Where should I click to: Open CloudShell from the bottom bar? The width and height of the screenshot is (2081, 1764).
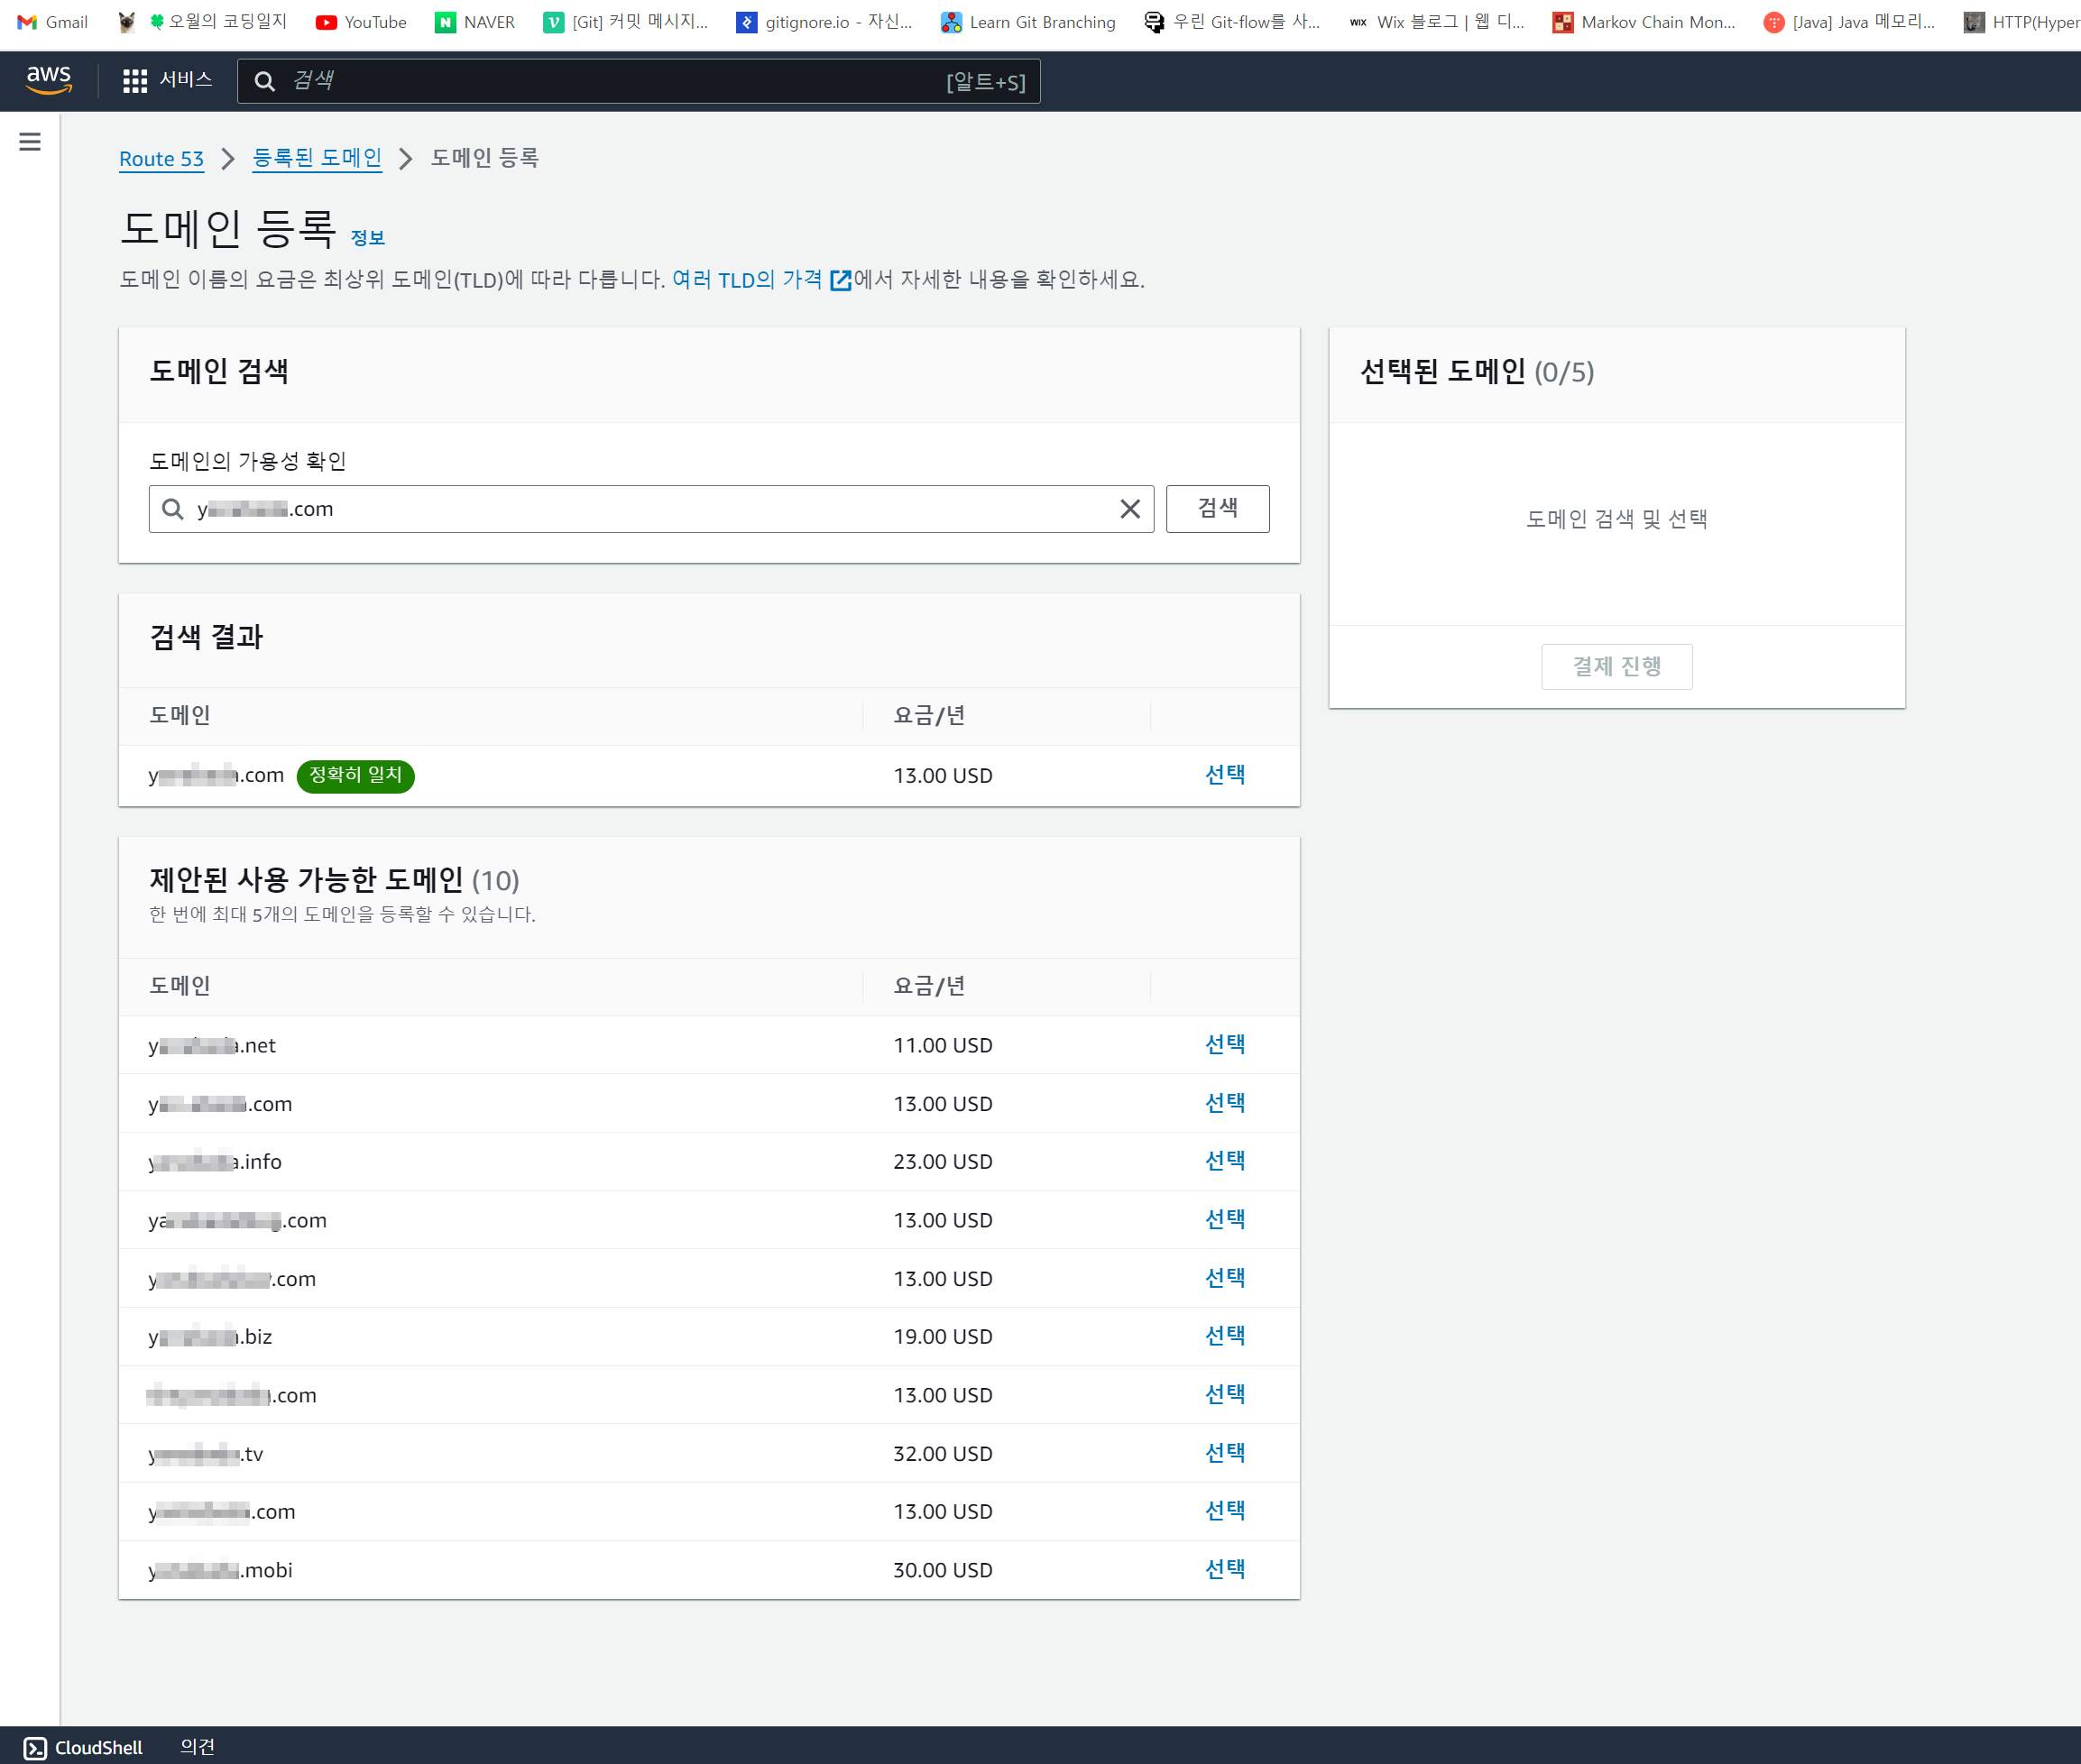[84, 1747]
